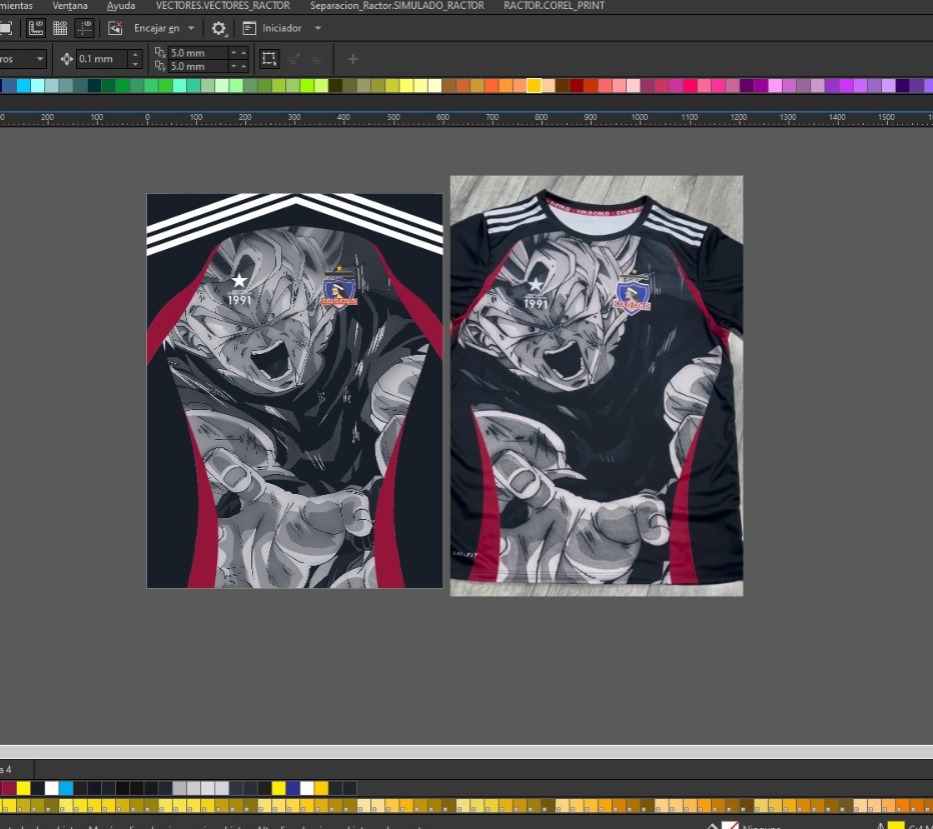The width and height of the screenshot is (933, 829).
Task: Click the horizontal scrollbar
Action: 466,752
